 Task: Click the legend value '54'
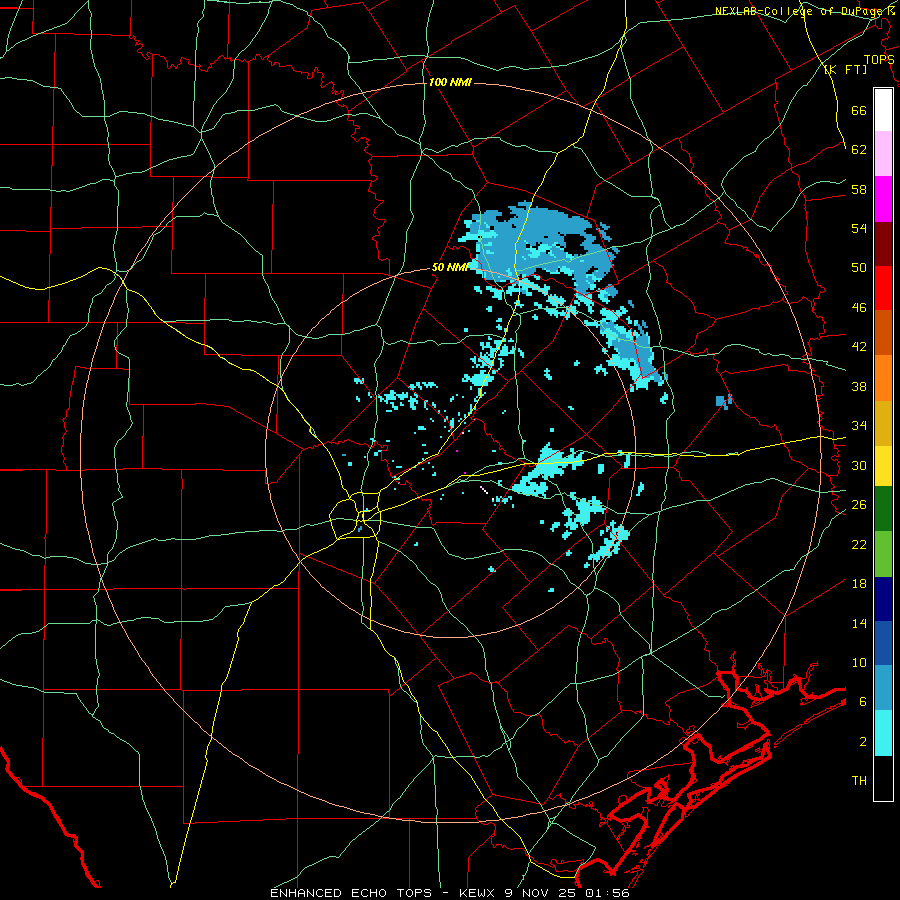point(859,228)
